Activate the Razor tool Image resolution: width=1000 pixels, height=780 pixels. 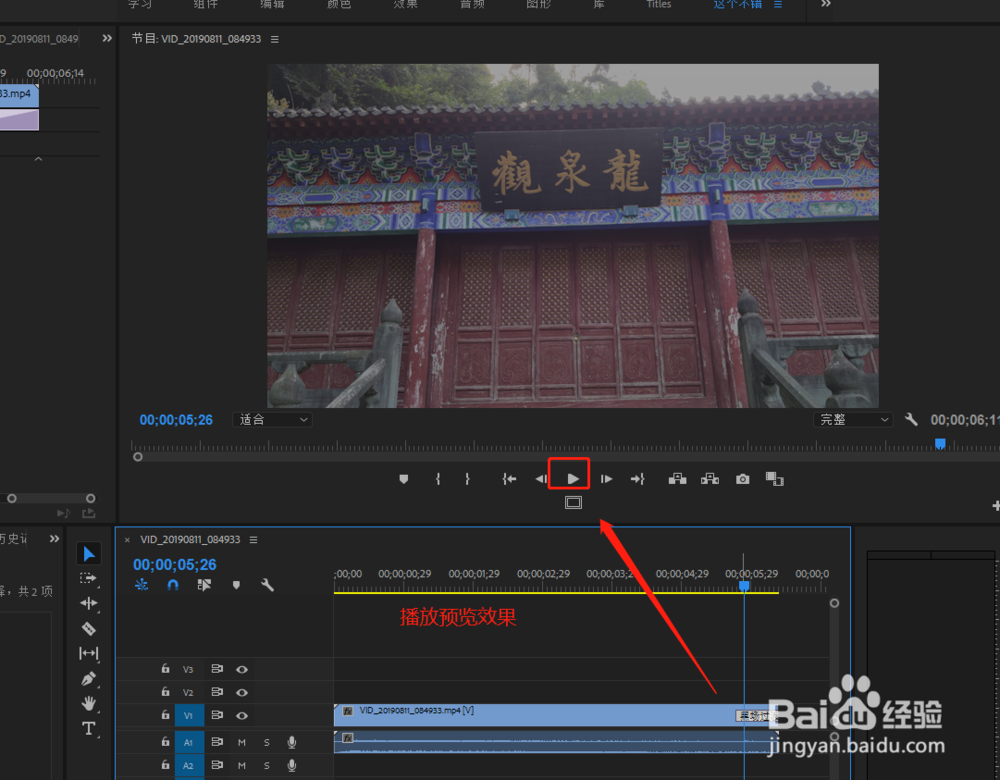click(x=88, y=628)
